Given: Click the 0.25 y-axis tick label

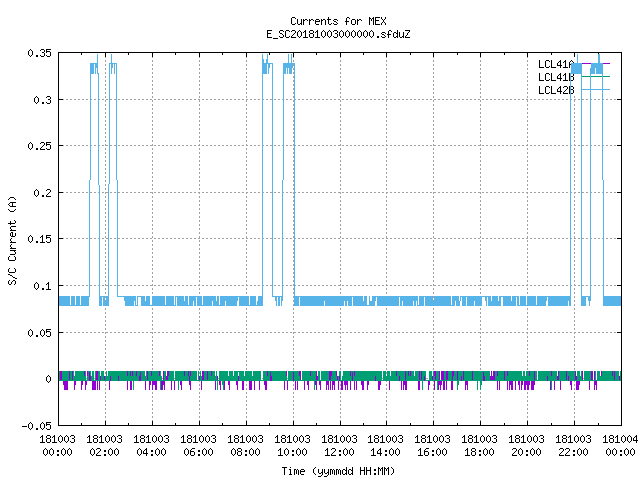Looking at the screenshot, I should [x=40, y=146].
